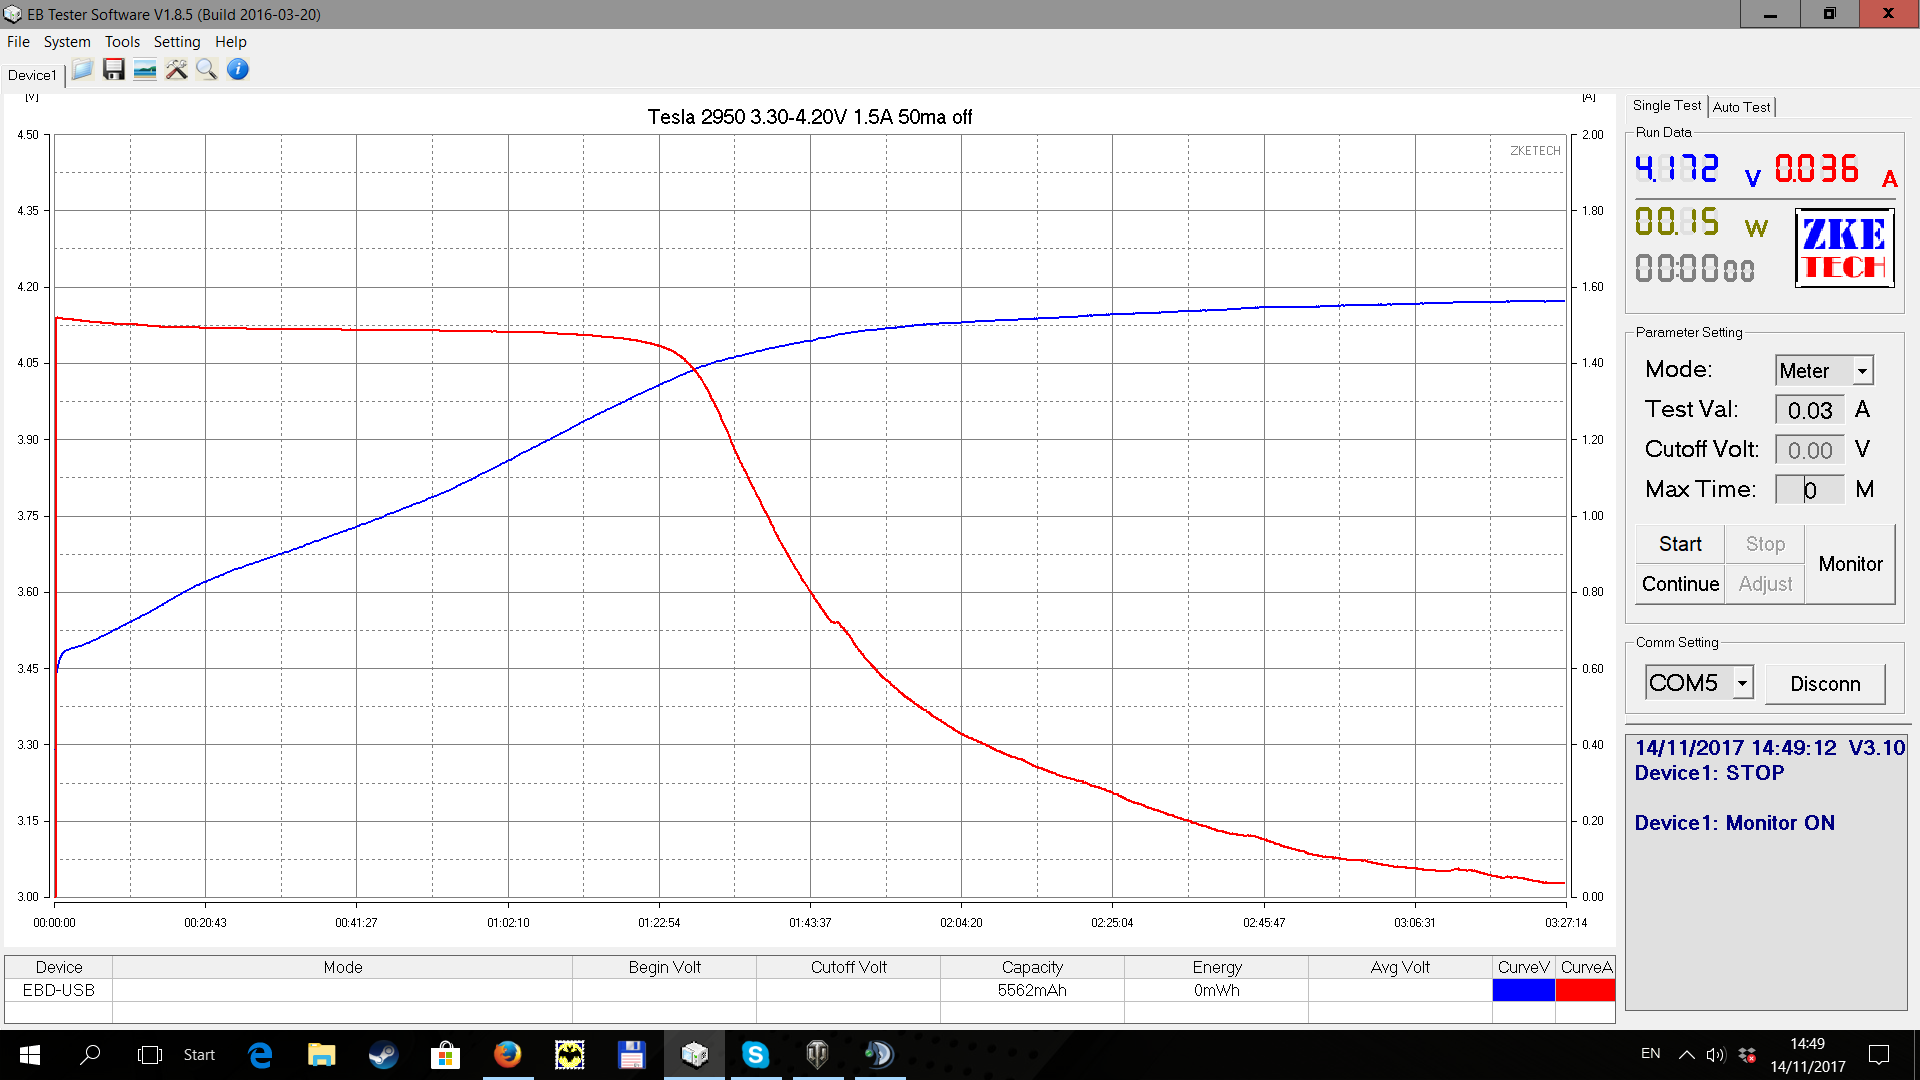Image resolution: width=1920 pixels, height=1080 pixels.
Task: Click the Device1: Monitor ON log line
Action: click(1734, 823)
